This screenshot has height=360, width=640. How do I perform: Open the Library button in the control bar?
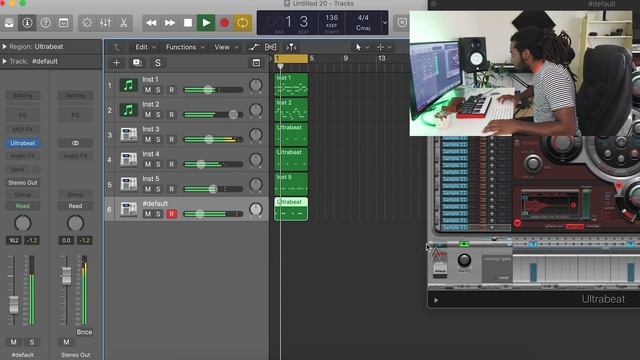coord(9,23)
